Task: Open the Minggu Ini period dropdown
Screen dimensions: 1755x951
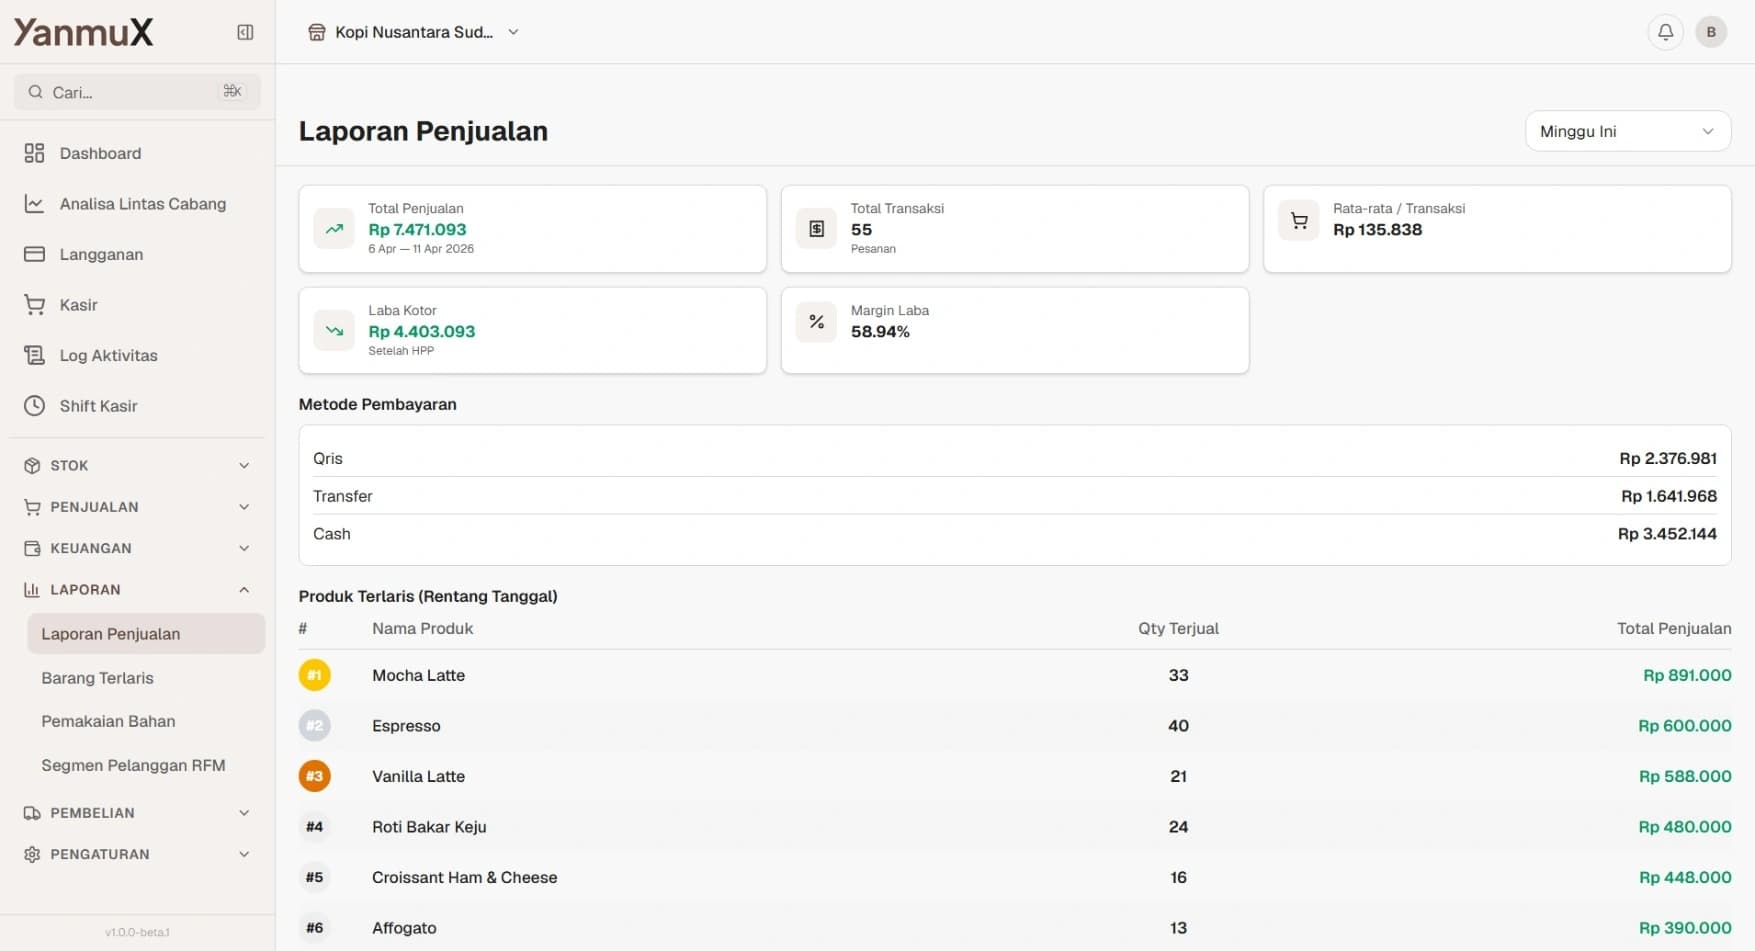Action: click(1627, 131)
